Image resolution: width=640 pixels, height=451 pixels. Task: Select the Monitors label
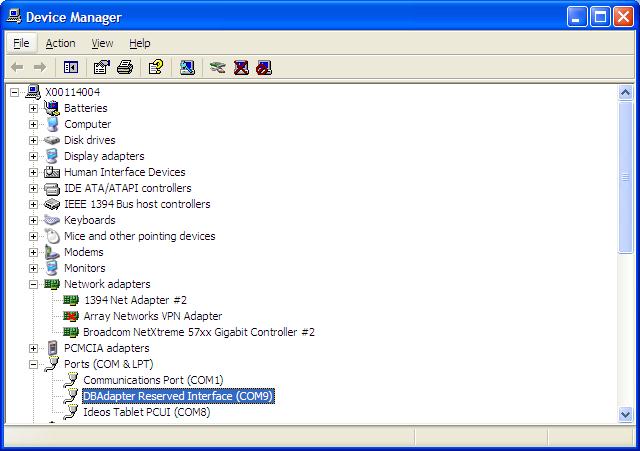tap(84, 268)
